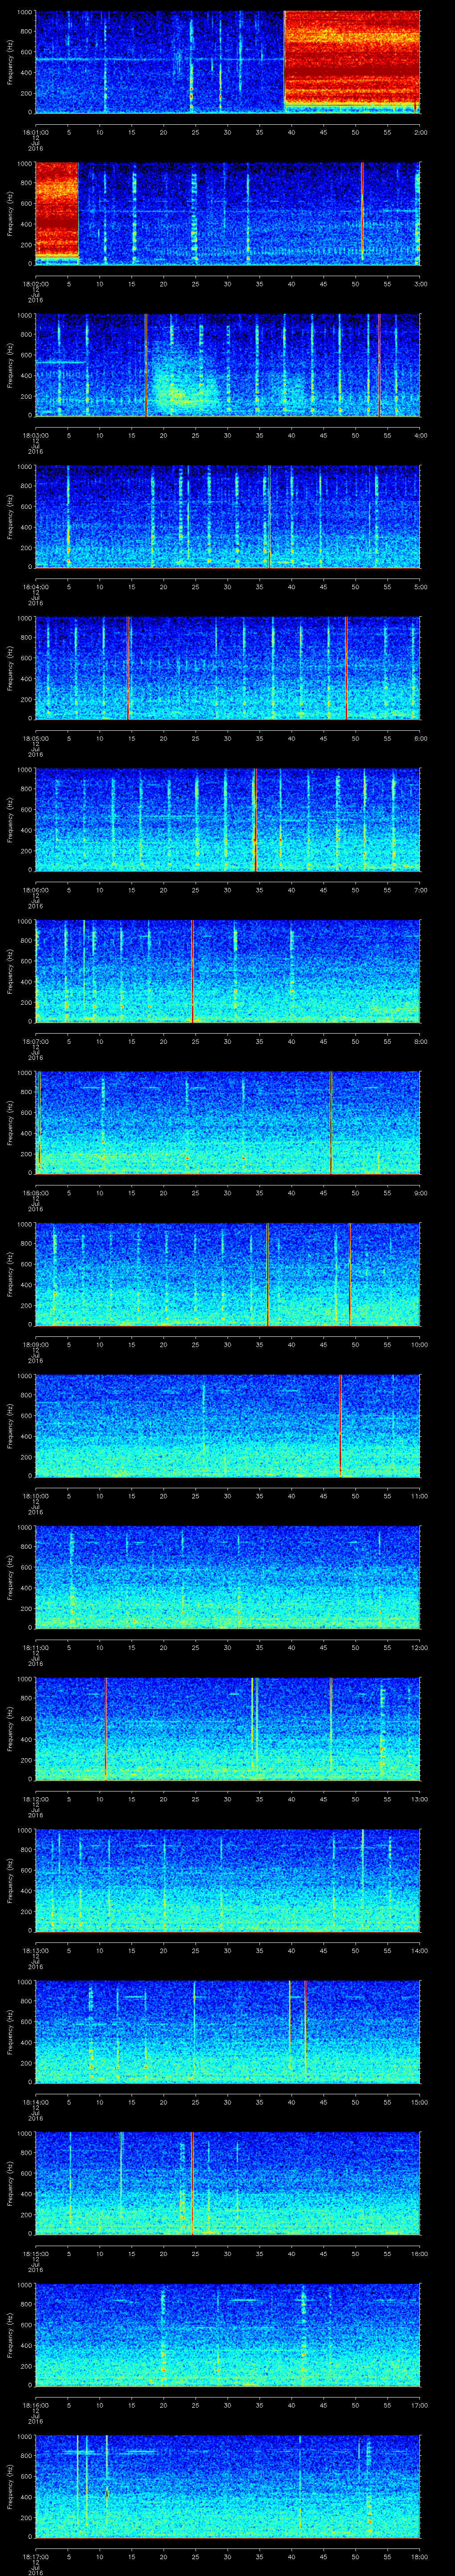Viewport: 455px width, 2576px height.
Task: Click the 18:00 end time label
Action: pyautogui.click(x=420, y=2556)
